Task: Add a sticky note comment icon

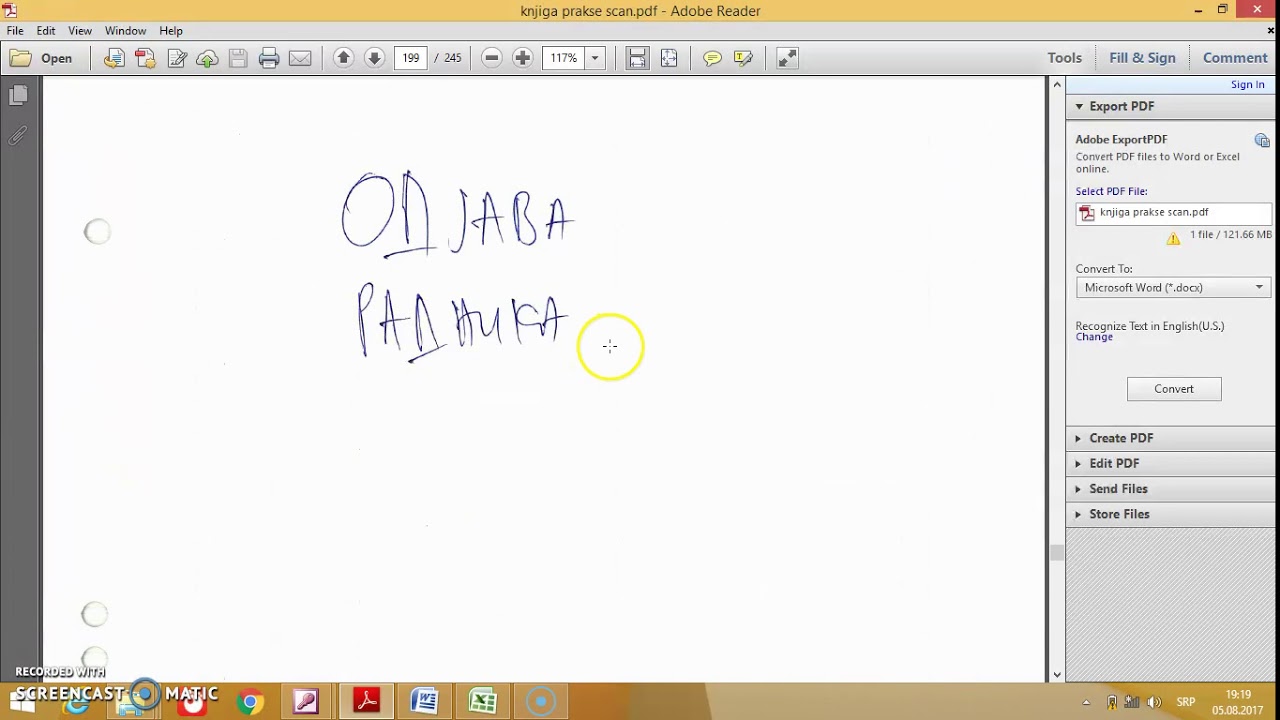Action: [712, 58]
